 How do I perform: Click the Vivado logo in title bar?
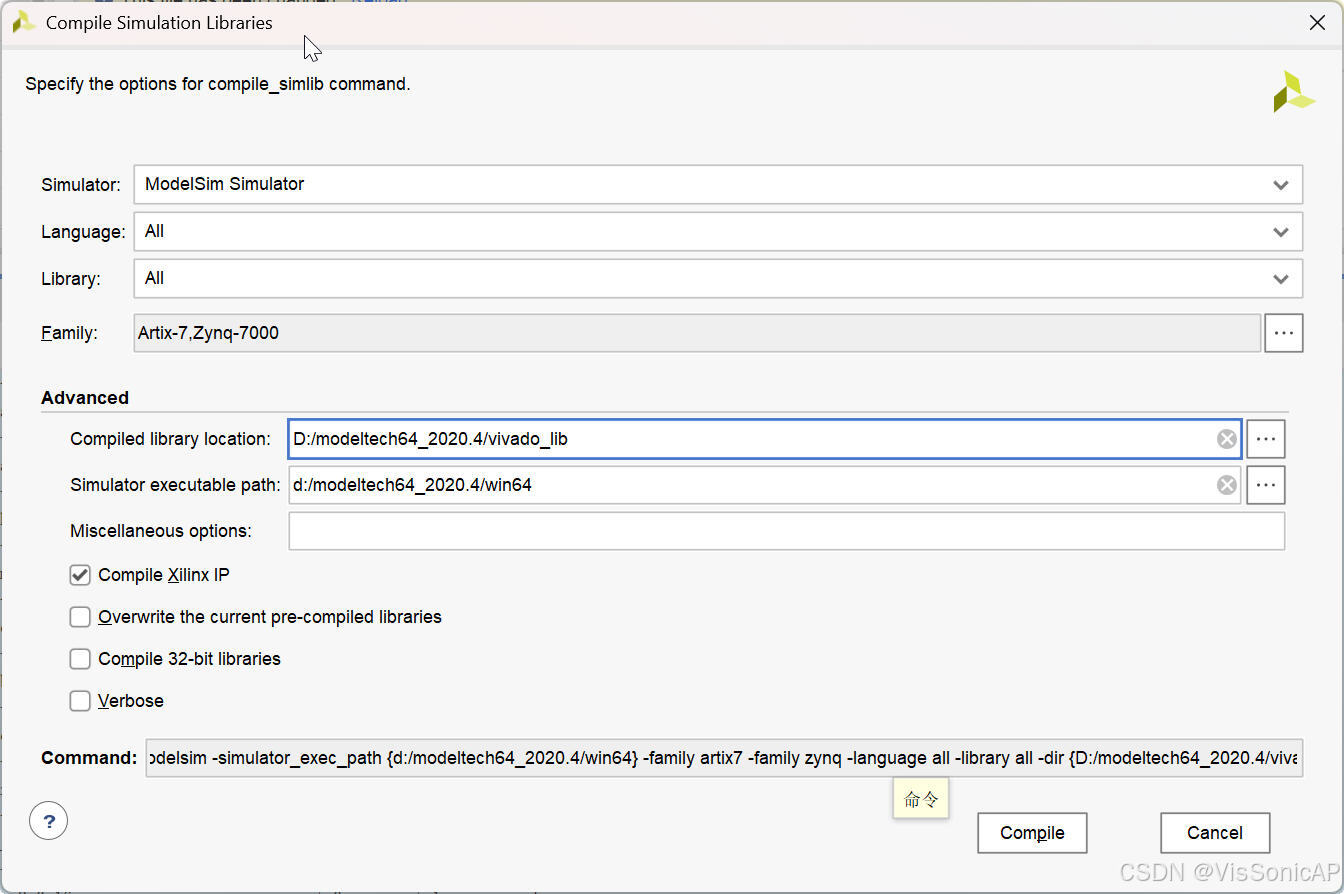(x=23, y=22)
